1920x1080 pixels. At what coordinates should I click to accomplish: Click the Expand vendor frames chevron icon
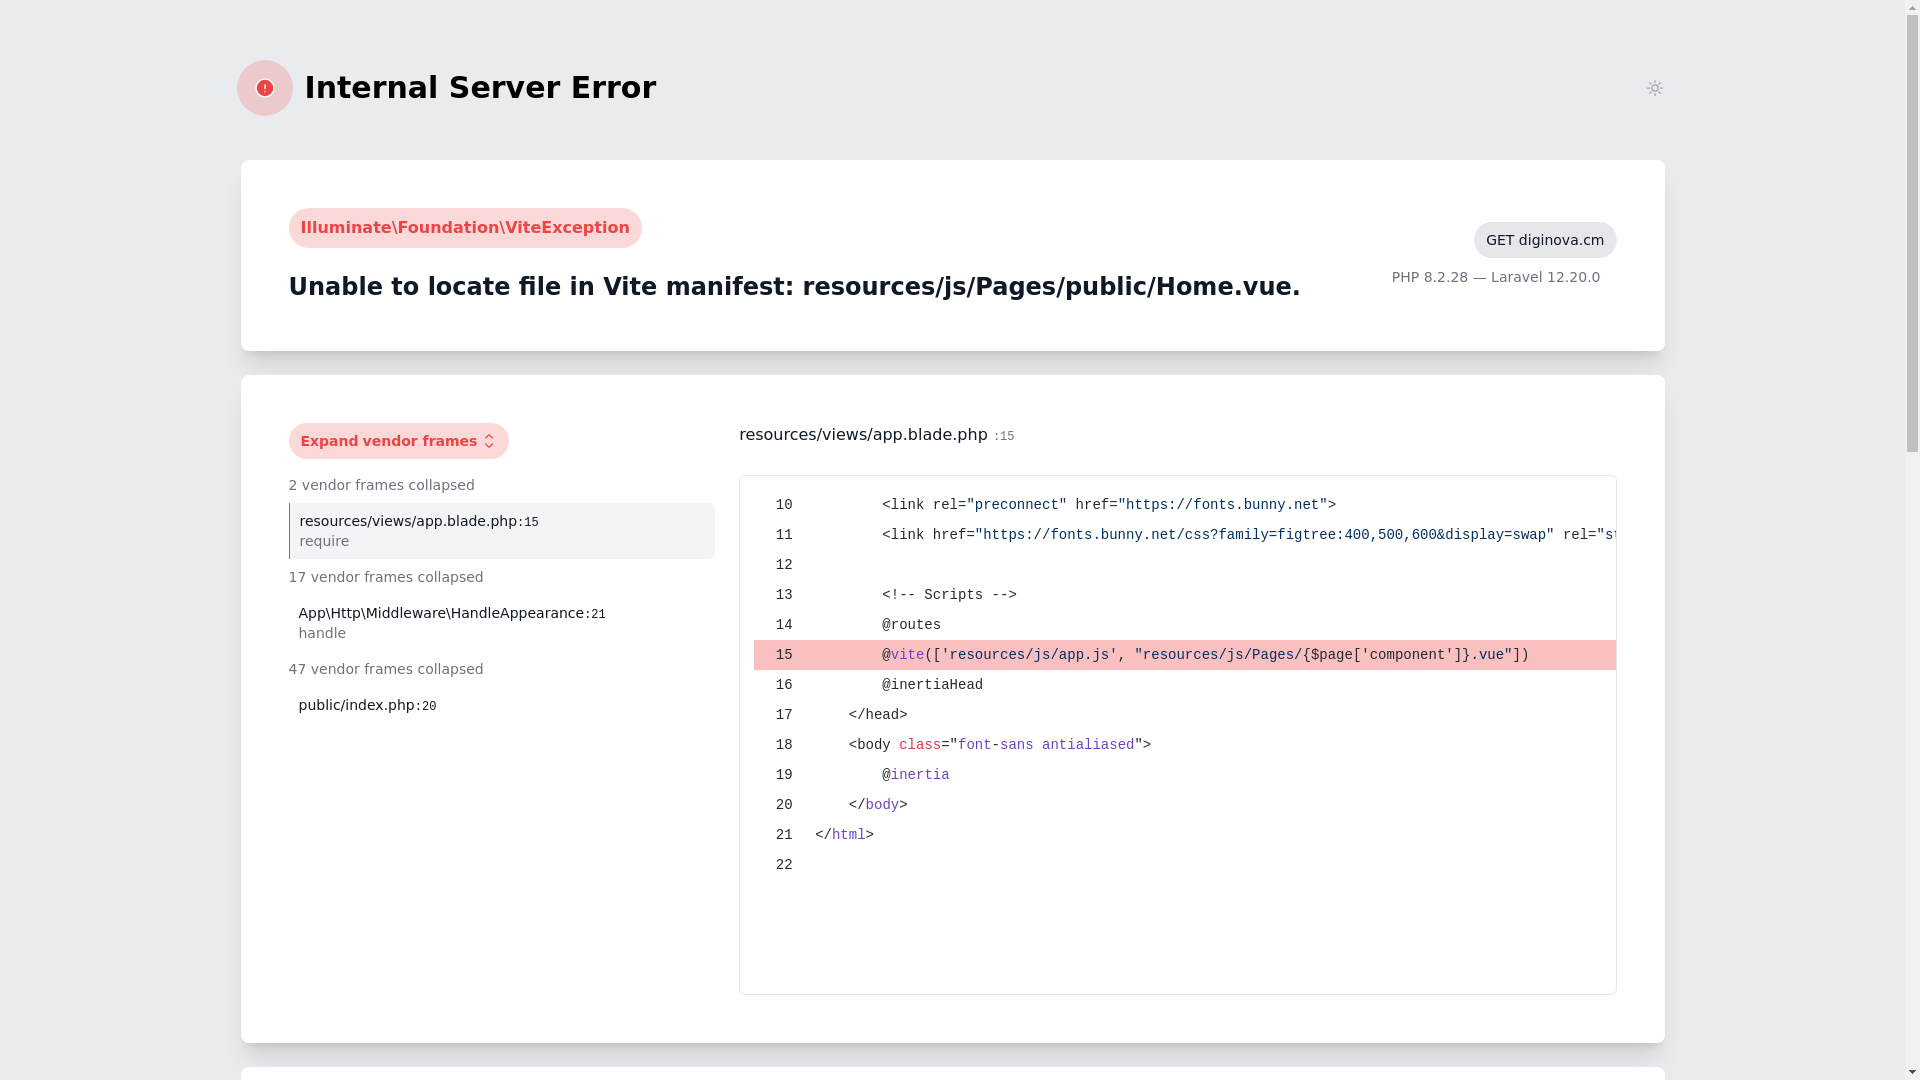(x=489, y=441)
